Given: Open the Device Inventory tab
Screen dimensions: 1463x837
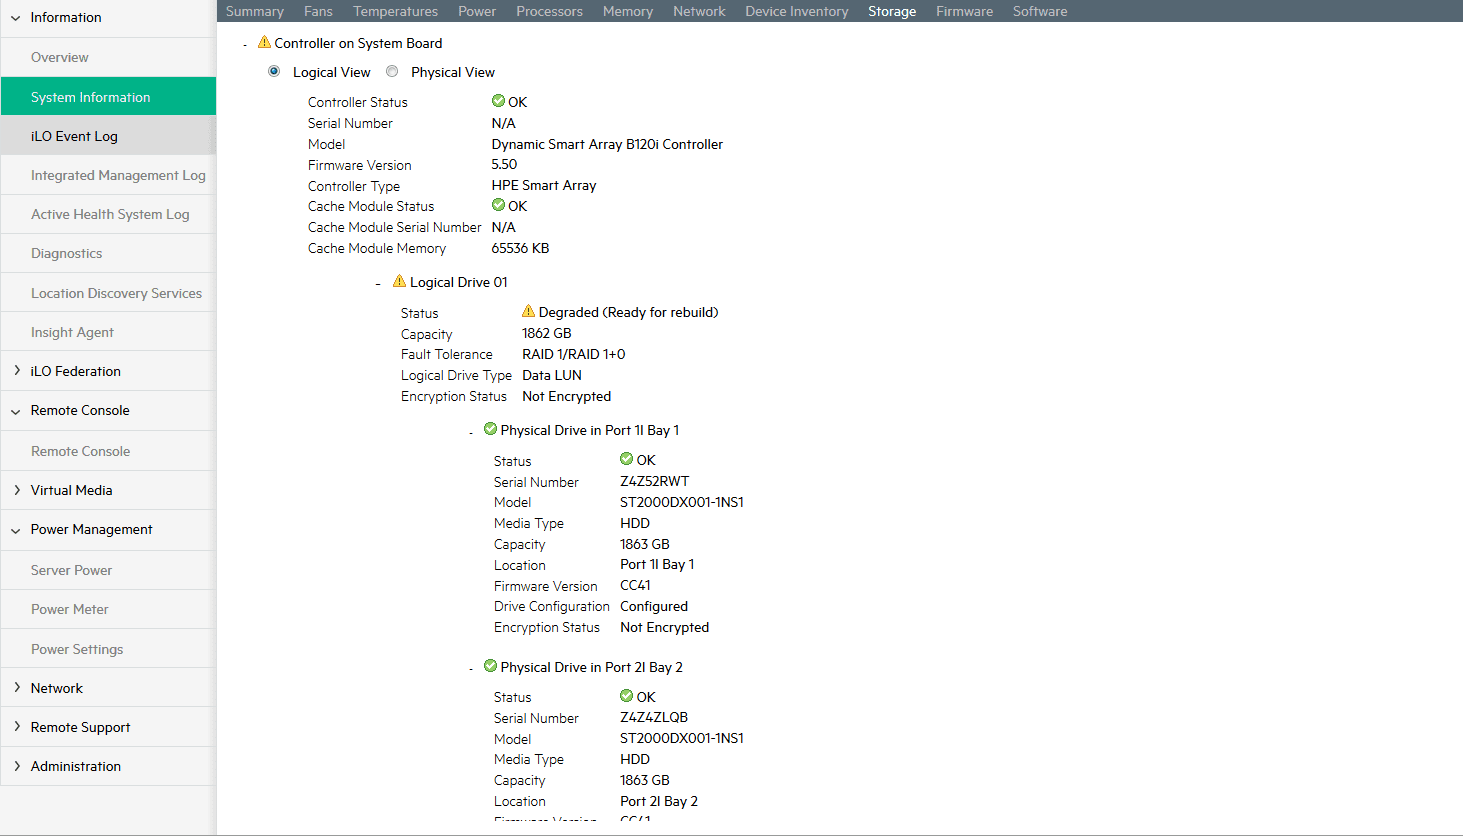Looking at the screenshot, I should click(x=797, y=11).
